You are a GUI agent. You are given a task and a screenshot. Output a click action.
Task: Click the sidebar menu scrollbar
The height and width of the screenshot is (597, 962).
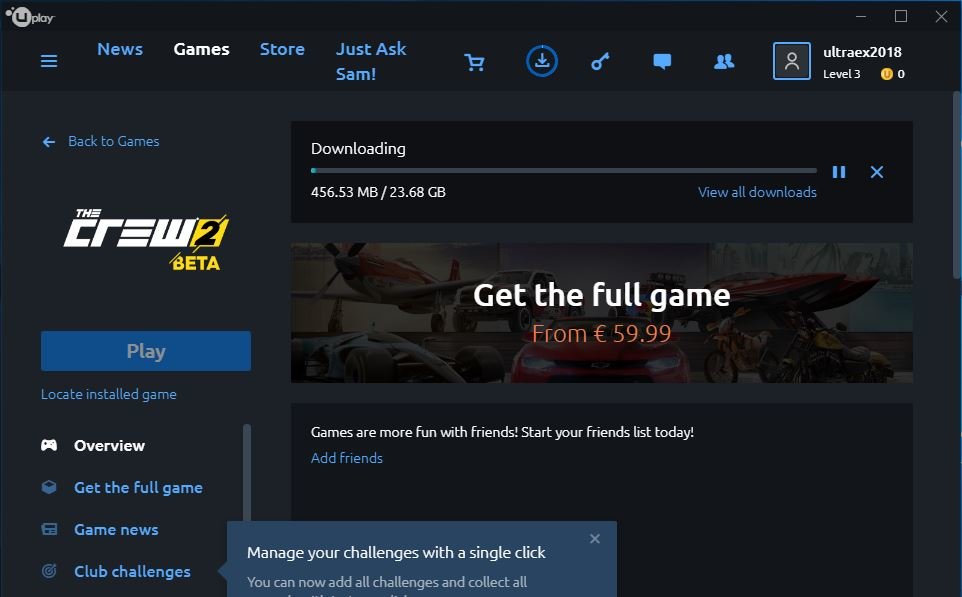pyautogui.click(x=247, y=471)
